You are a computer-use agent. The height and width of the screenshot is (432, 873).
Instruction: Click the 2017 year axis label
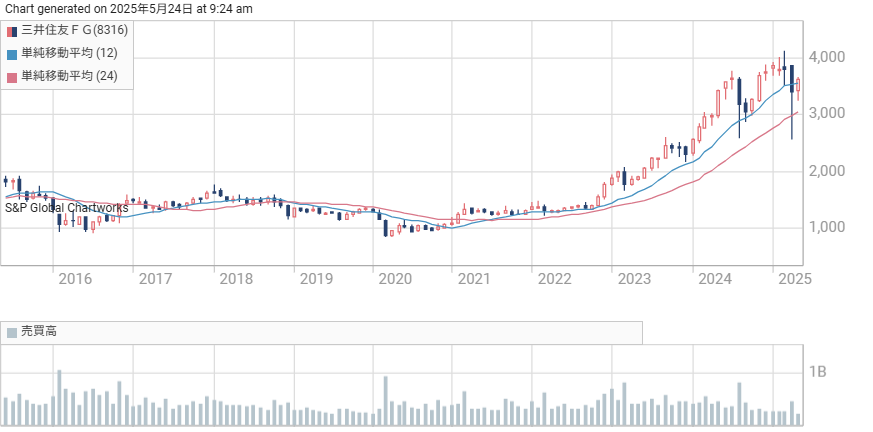(155, 279)
